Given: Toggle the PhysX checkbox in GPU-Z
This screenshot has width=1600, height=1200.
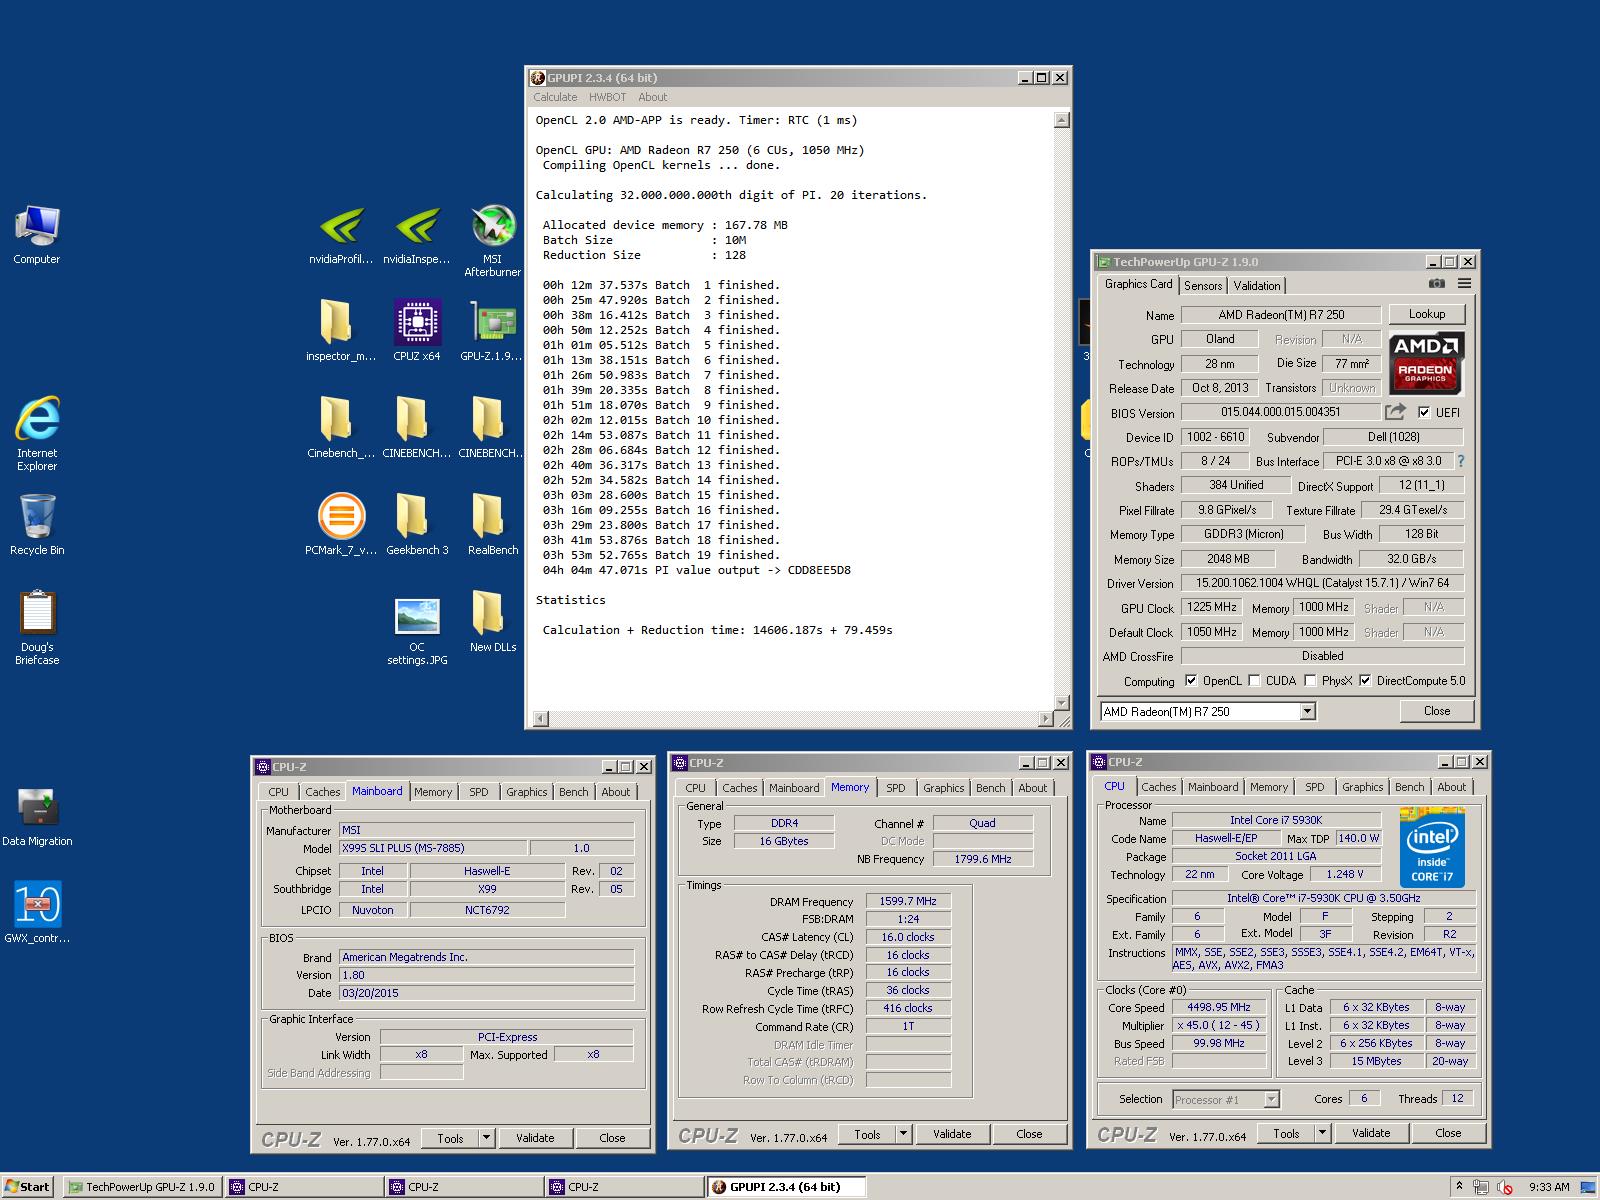Looking at the screenshot, I should (1310, 681).
